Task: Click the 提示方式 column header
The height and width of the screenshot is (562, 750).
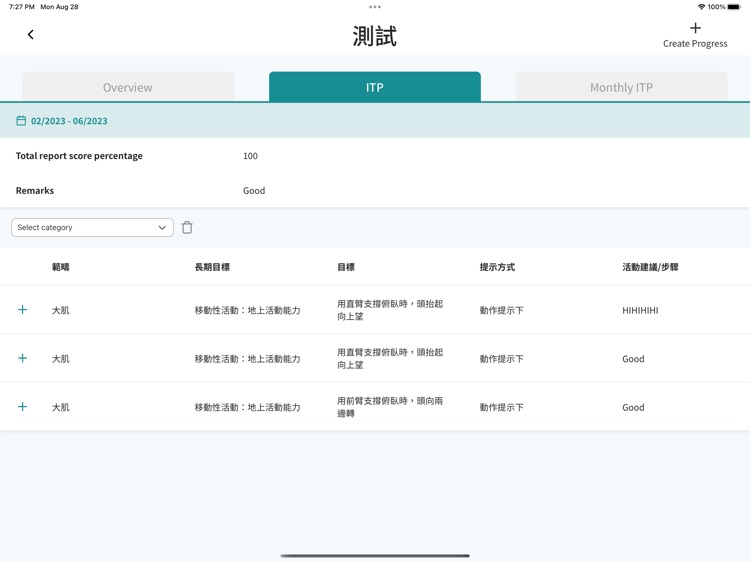Action: tap(497, 267)
